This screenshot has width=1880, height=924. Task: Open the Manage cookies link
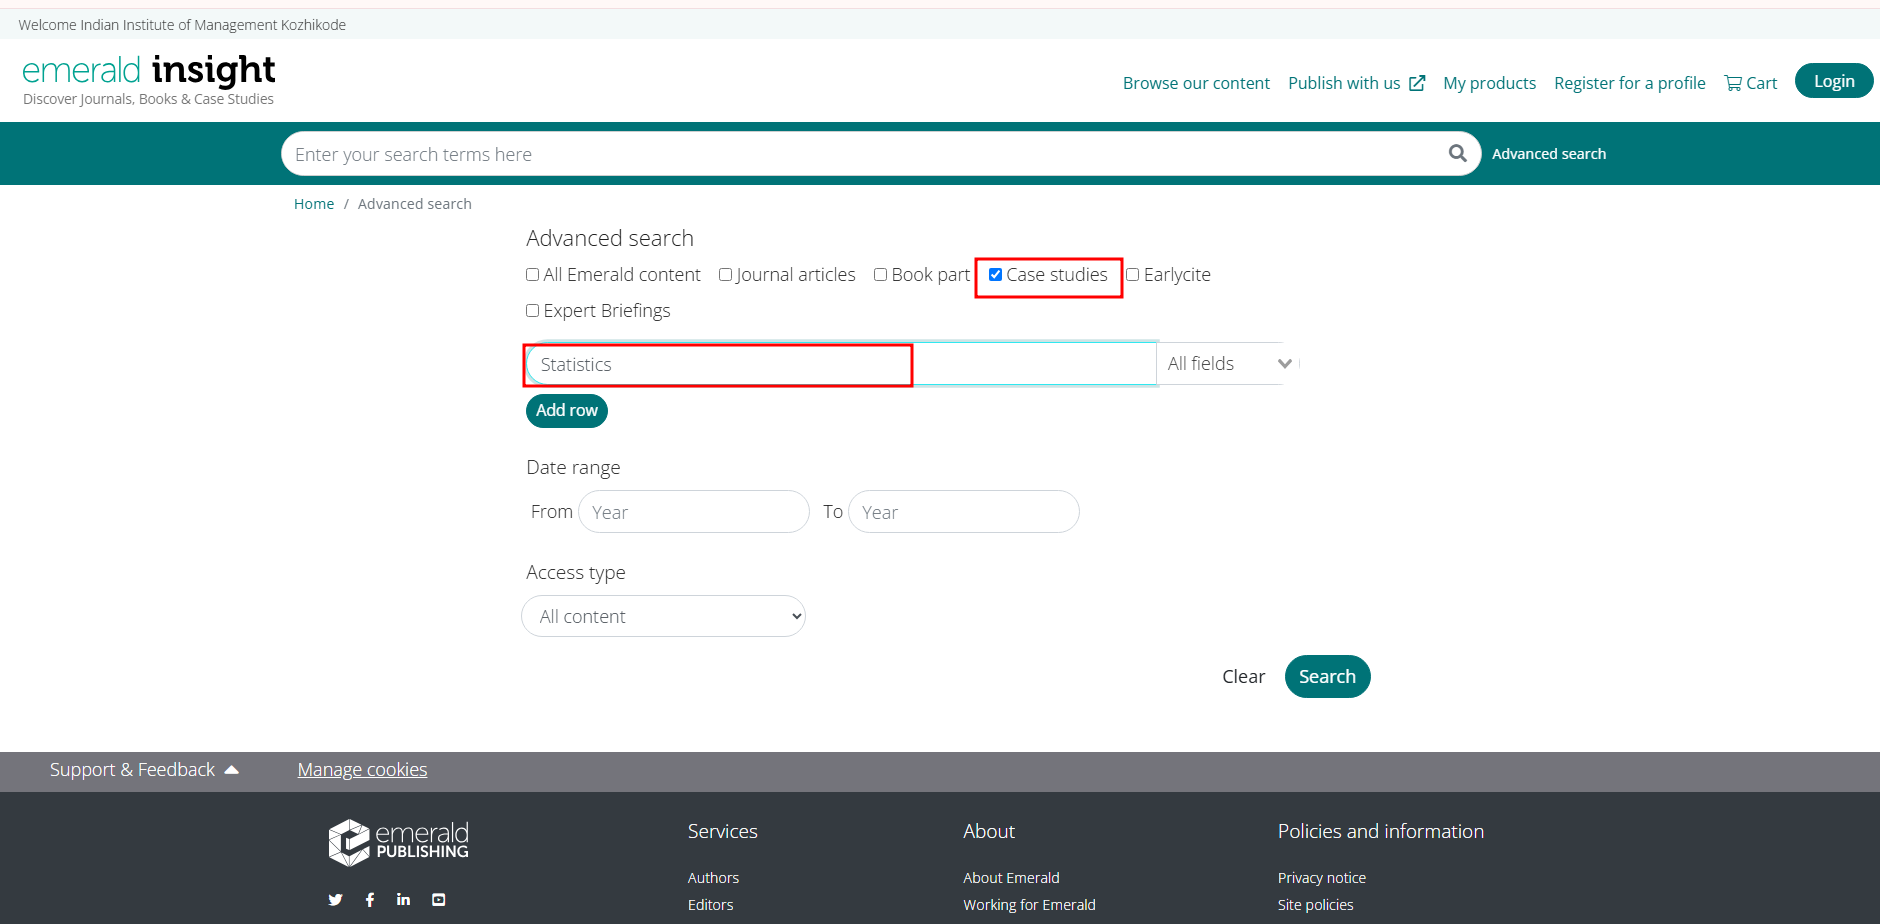tap(362, 770)
